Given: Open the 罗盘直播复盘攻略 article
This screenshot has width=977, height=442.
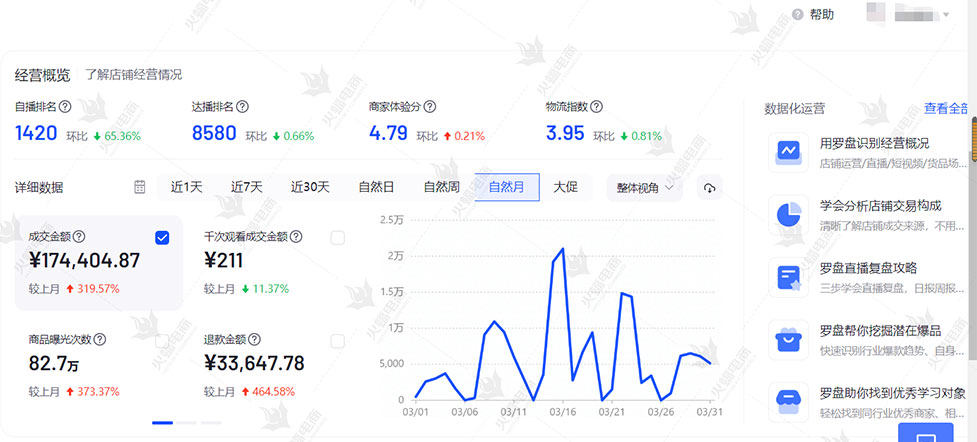Looking at the screenshot, I should [868, 269].
